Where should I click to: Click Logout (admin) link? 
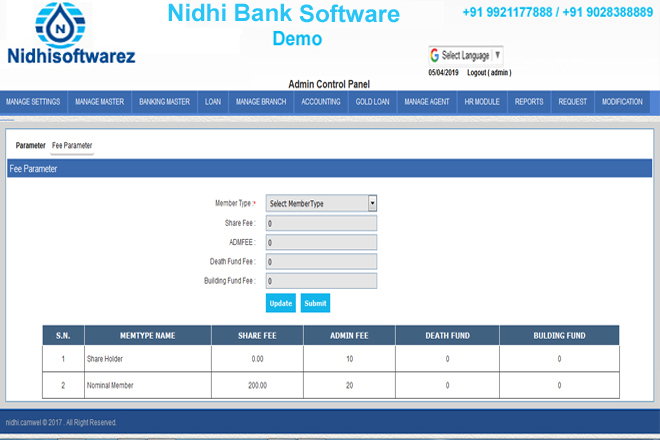coord(489,72)
